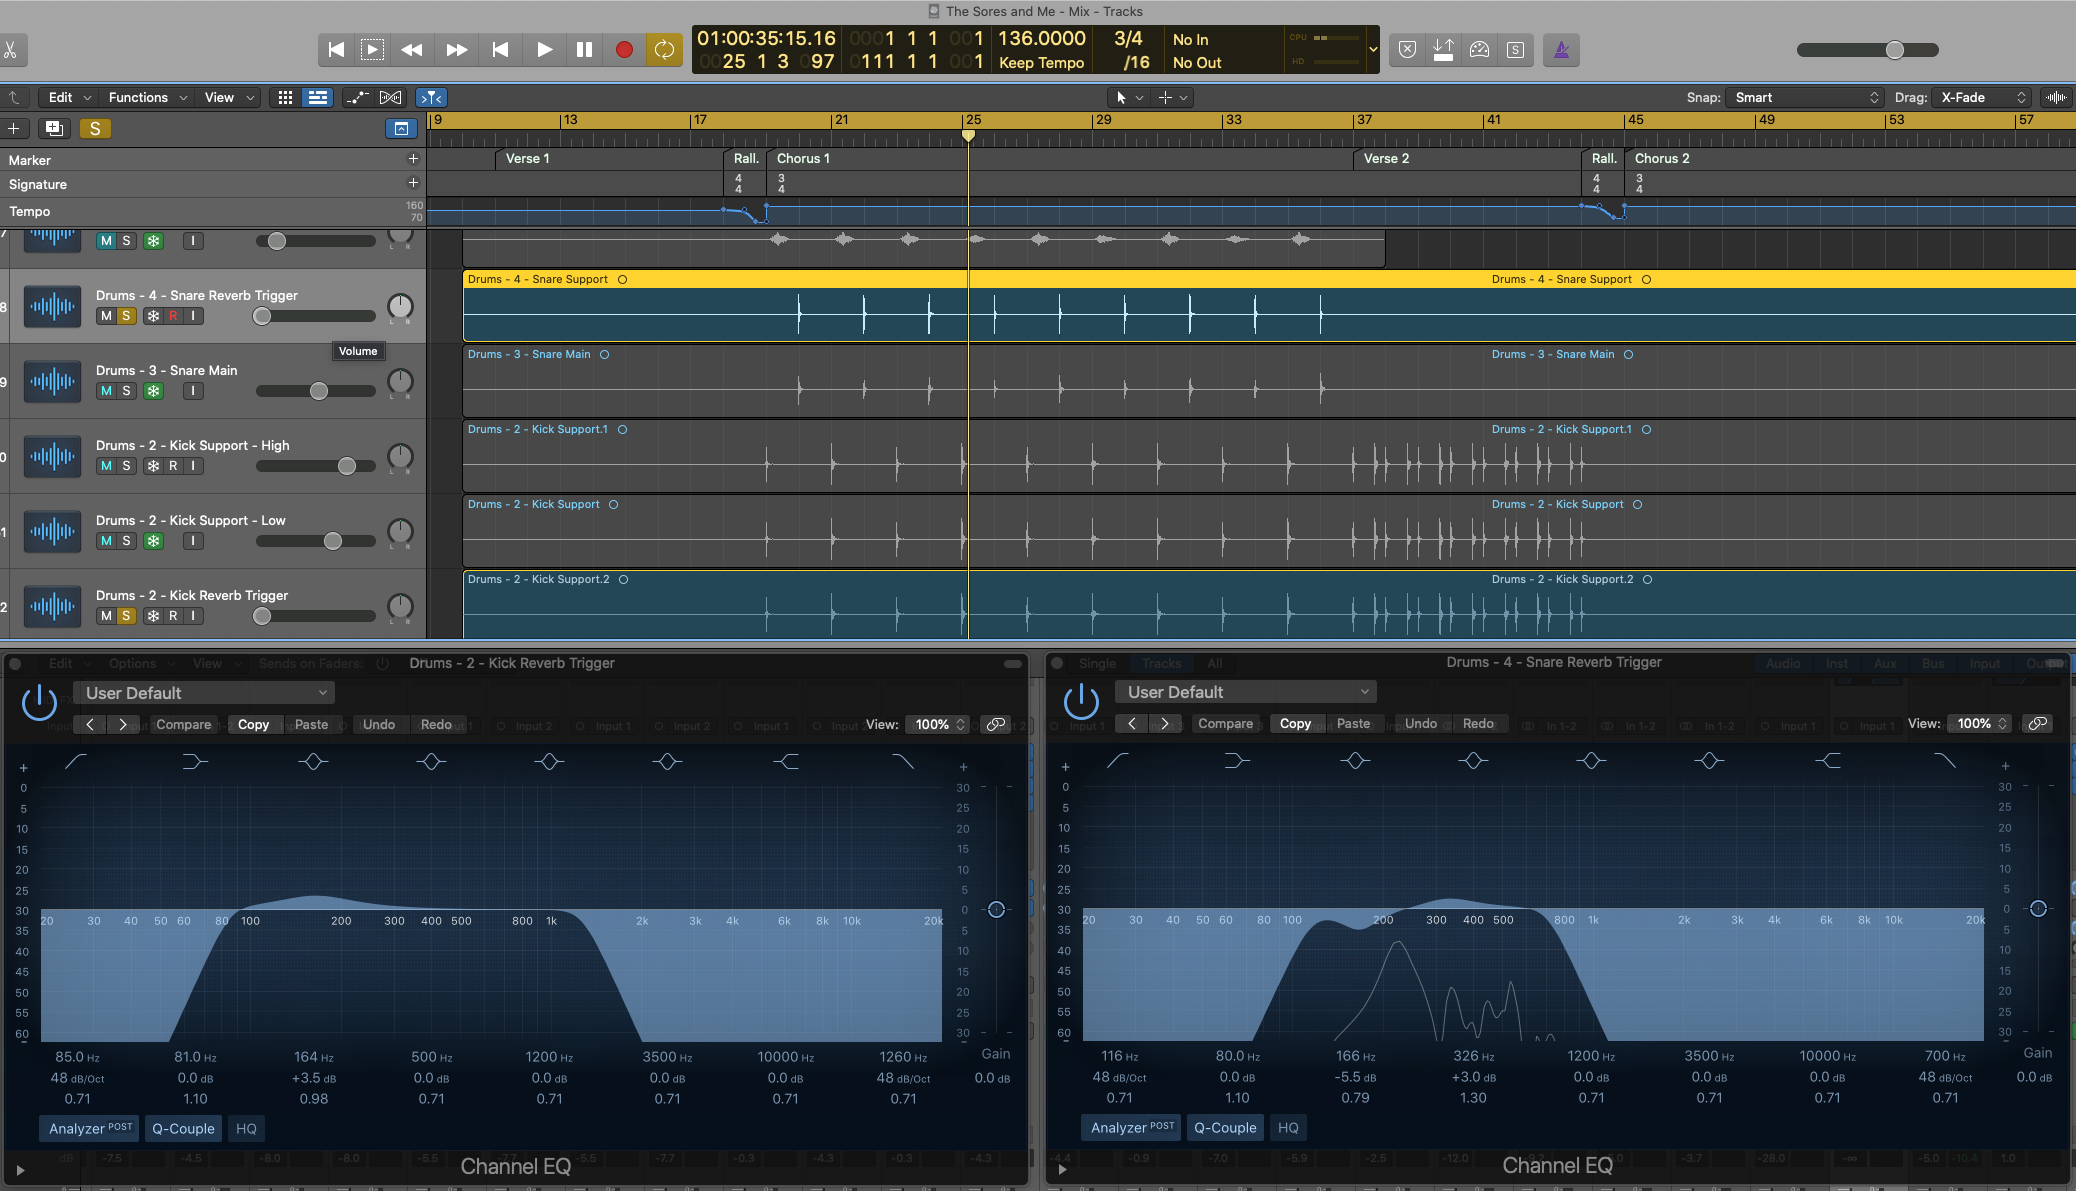Select the Edit menu in the toolbar
The height and width of the screenshot is (1191, 2076).
tap(57, 97)
